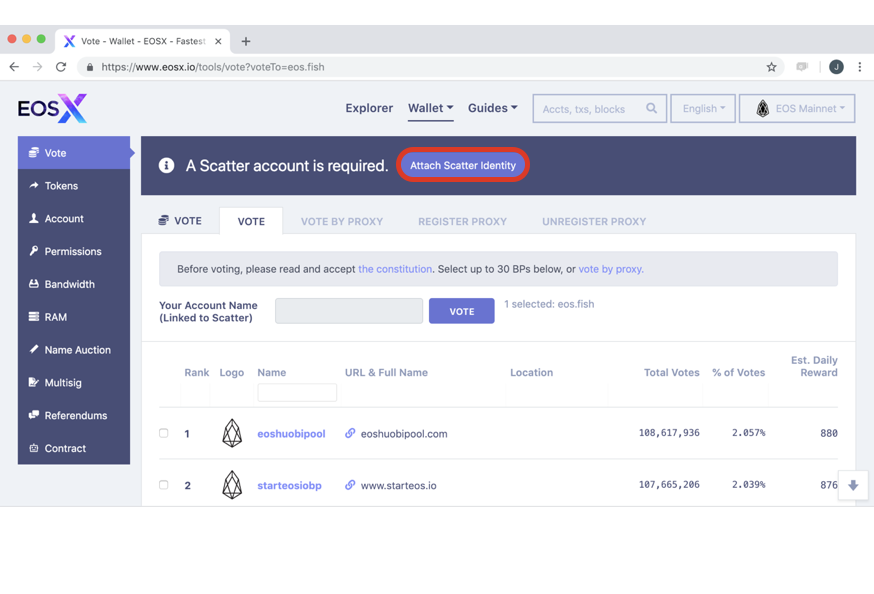This screenshot has width=874, height=594.
Task: Click Attach Scatter Identity button
Action: point(463,165)
